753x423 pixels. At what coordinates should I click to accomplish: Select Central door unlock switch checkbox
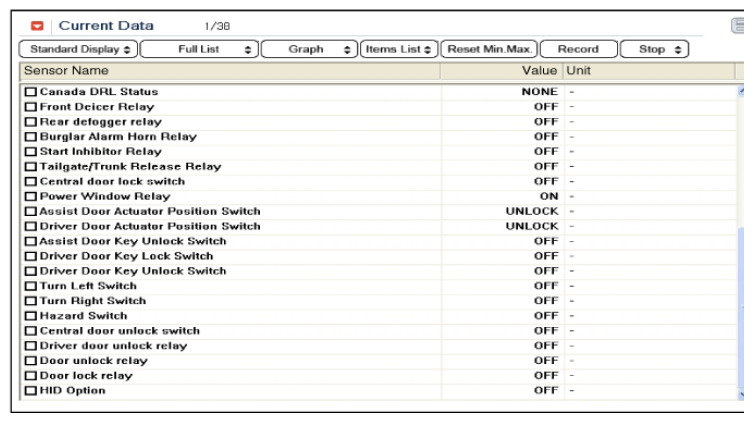click(x=31, y=331)
